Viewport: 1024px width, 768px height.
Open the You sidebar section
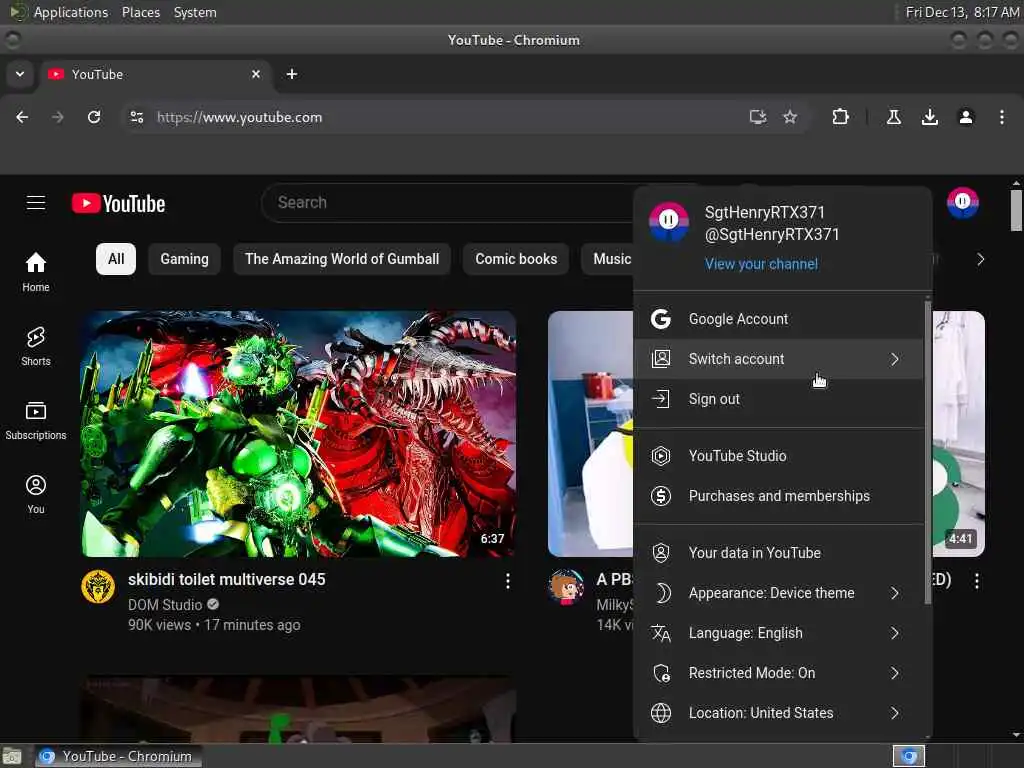point(36,494)
